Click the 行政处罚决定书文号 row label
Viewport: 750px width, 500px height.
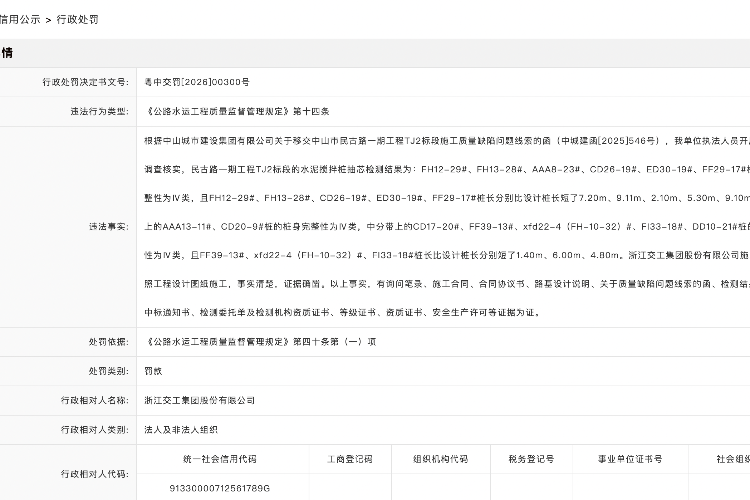86,82
